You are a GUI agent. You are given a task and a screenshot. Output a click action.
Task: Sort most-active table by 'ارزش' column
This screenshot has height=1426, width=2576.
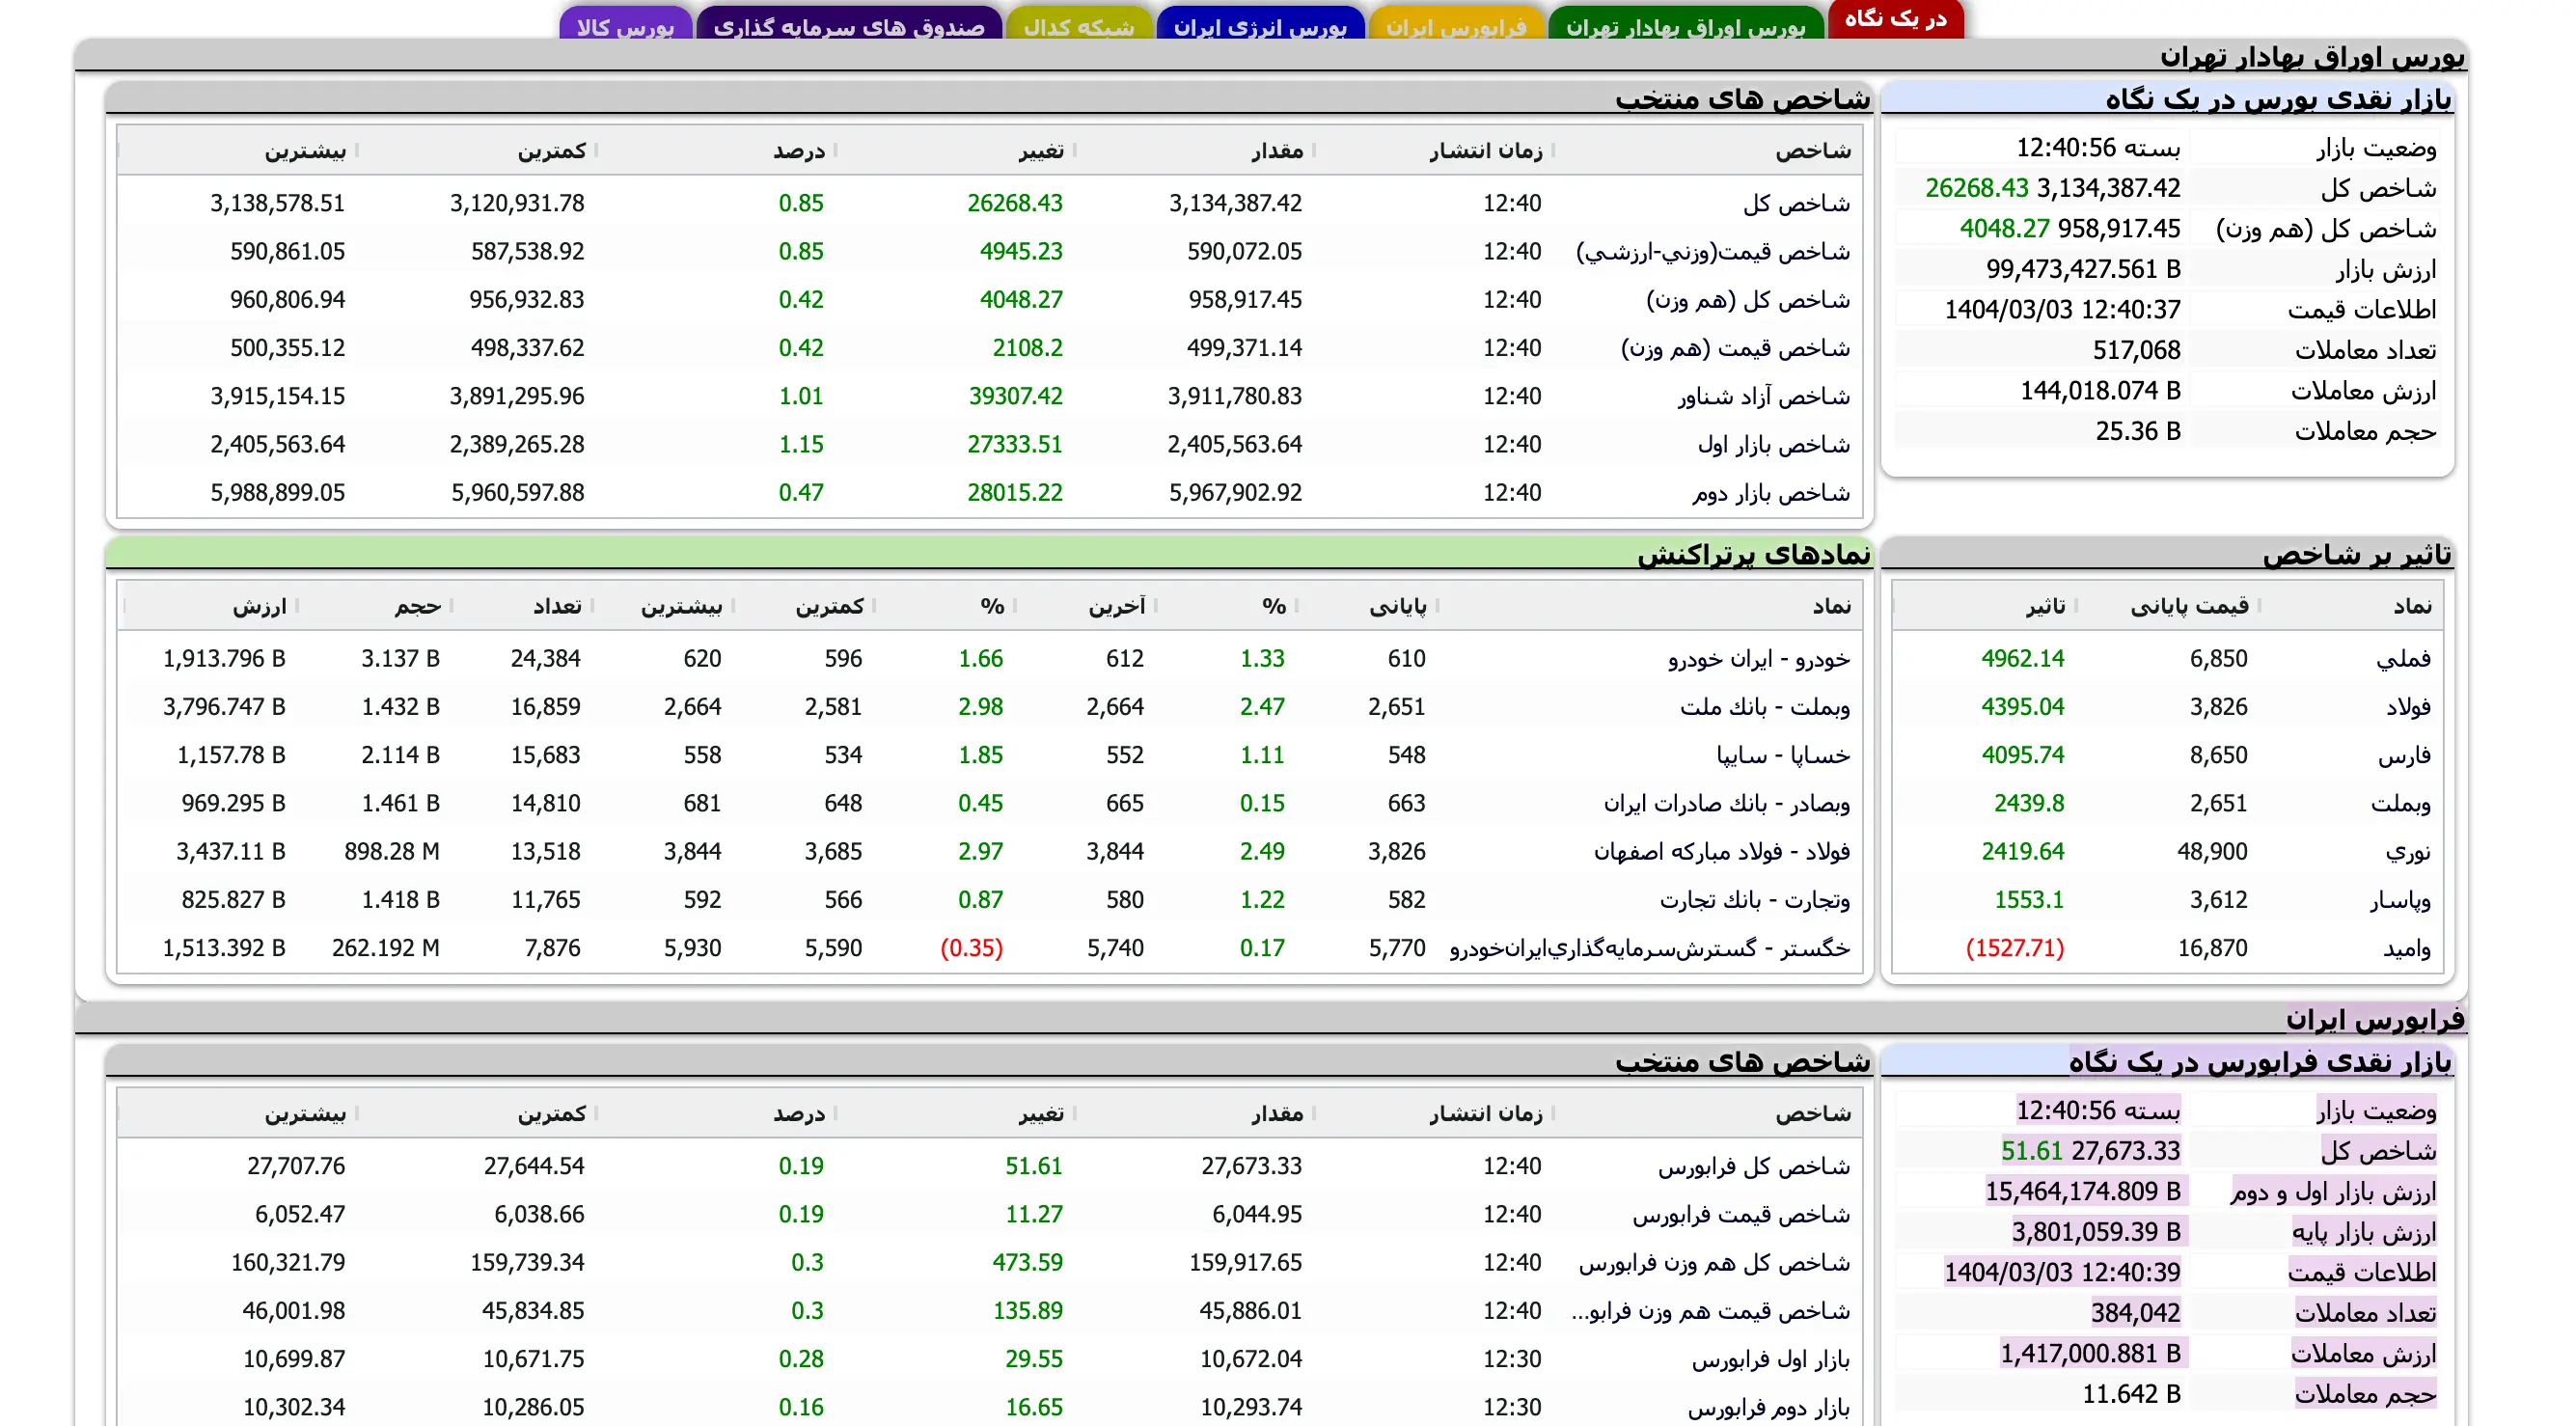pyautogui.click(x=259, y=605)
